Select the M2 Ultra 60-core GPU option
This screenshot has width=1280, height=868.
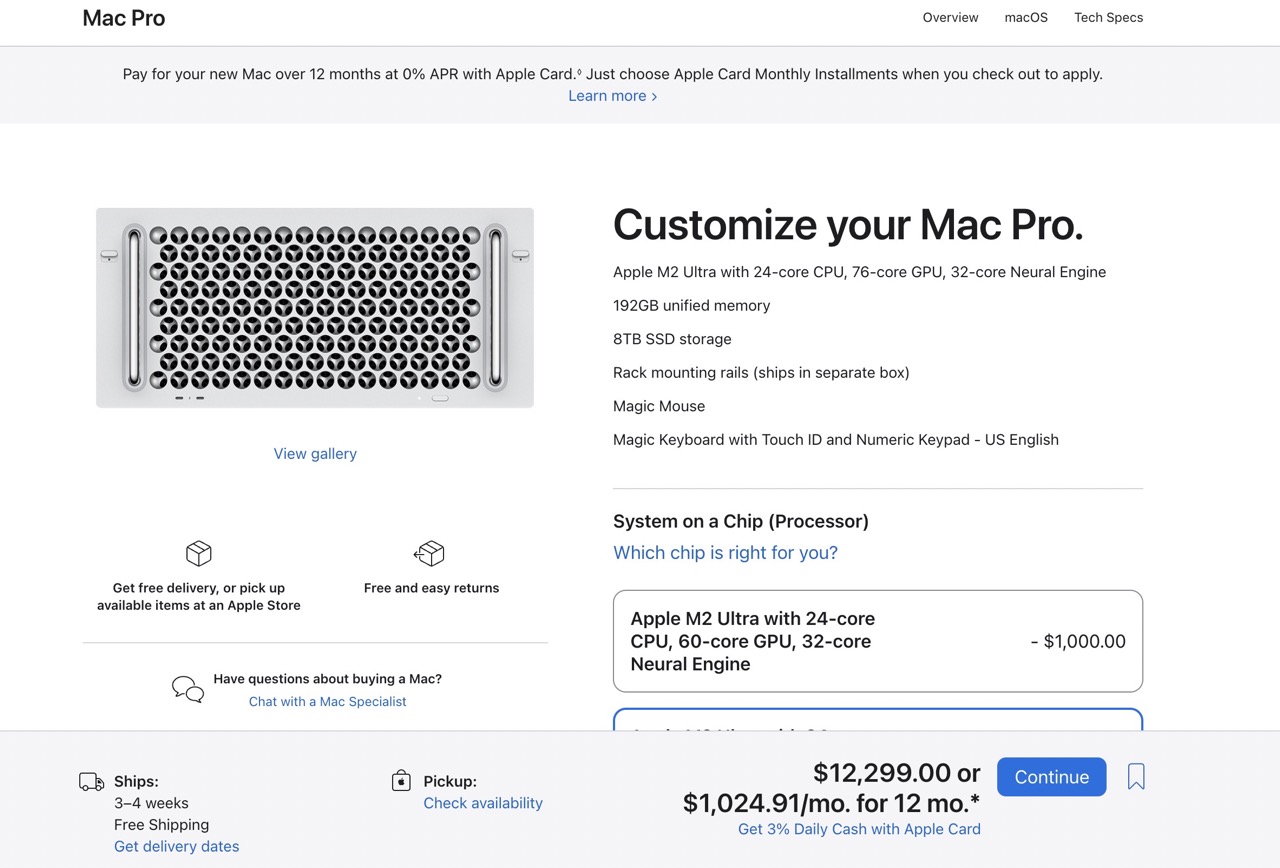coord(877,641)
